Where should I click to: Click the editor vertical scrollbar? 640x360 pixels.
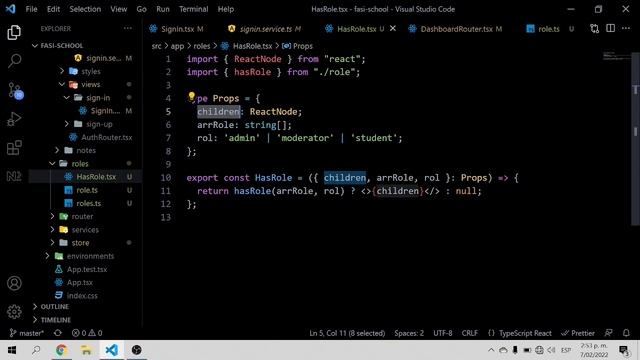point(636,139)
